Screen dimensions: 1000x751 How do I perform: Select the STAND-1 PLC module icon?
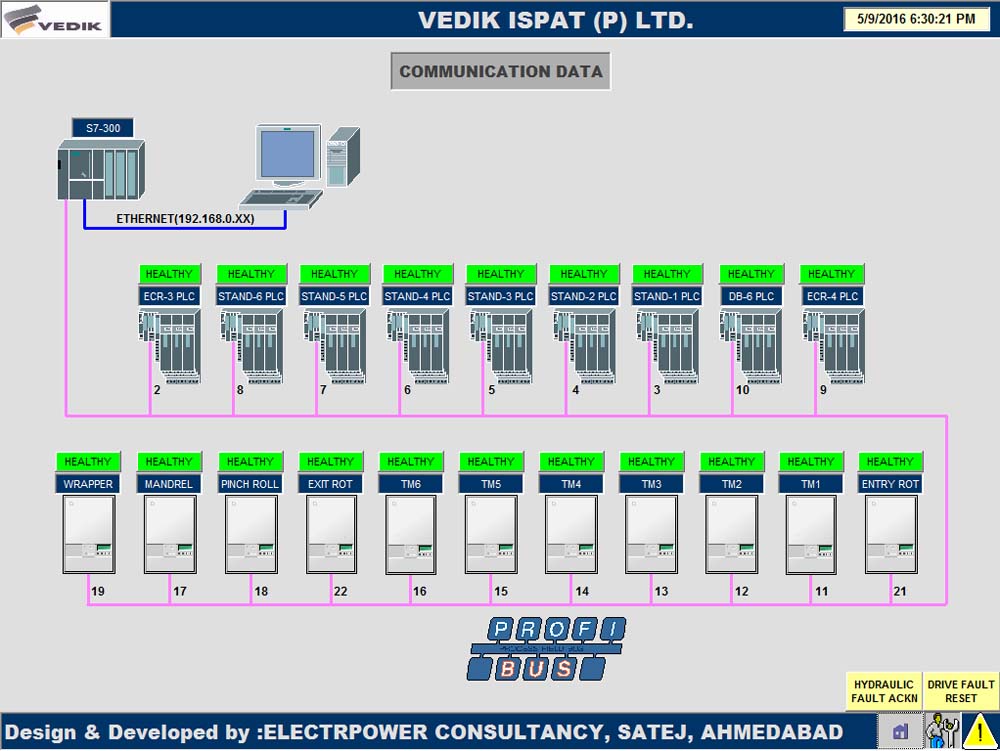(x=668, y=346)
